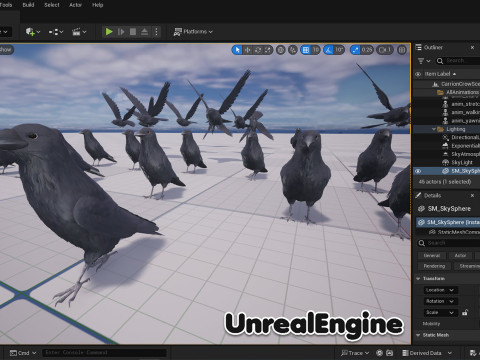Open the Tools menu
Viewport: 480px width, 360px height.
[6, 5]
